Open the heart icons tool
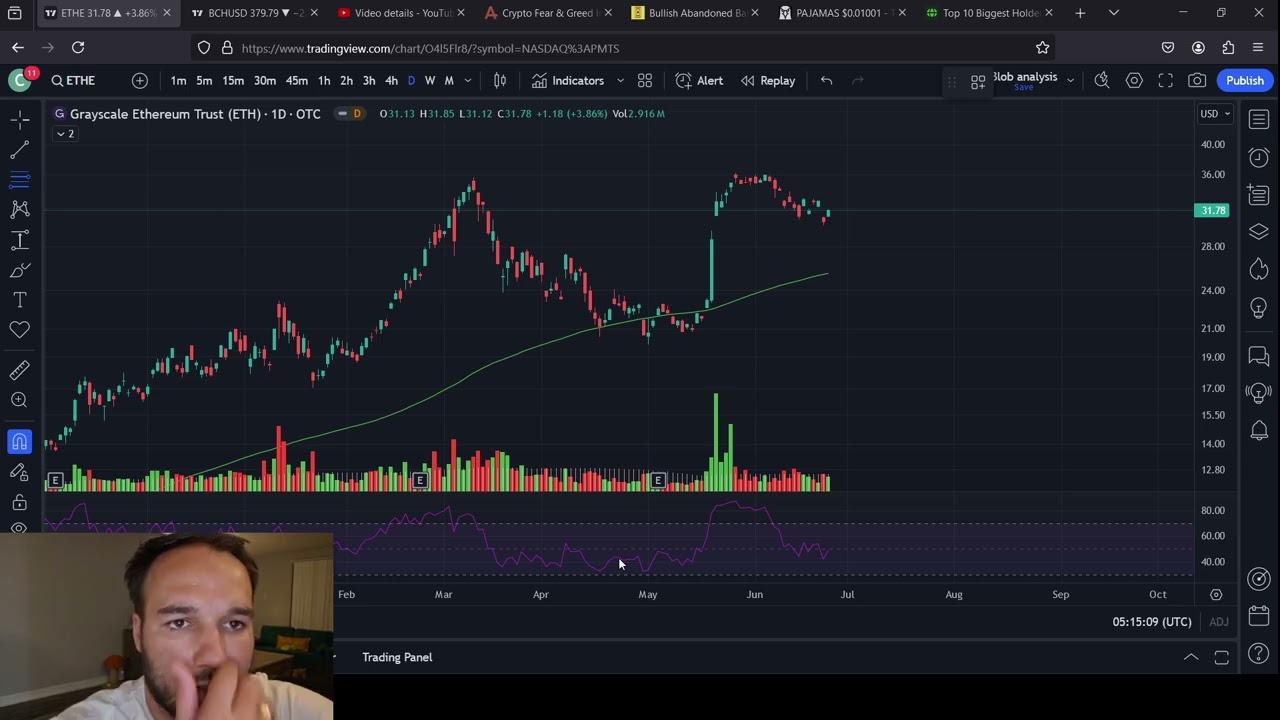 point(19,330)
